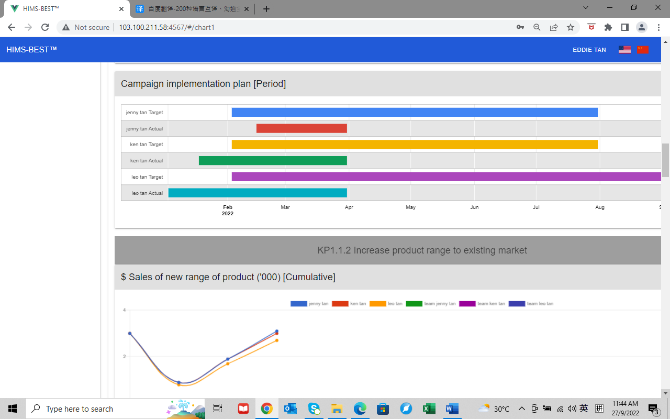Open a new browser tab
Screen dimensions: 670x419
pyautogui.click(x=266, y=8)
